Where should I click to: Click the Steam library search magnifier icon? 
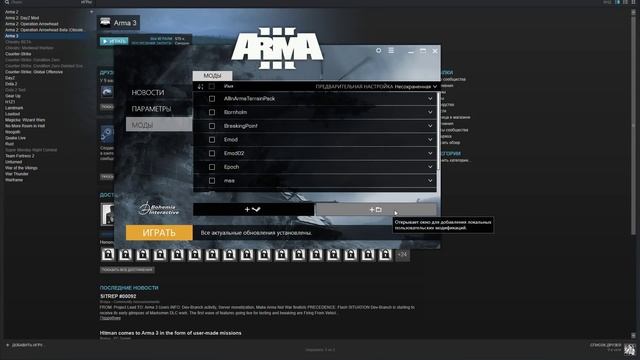coord(7,2)
